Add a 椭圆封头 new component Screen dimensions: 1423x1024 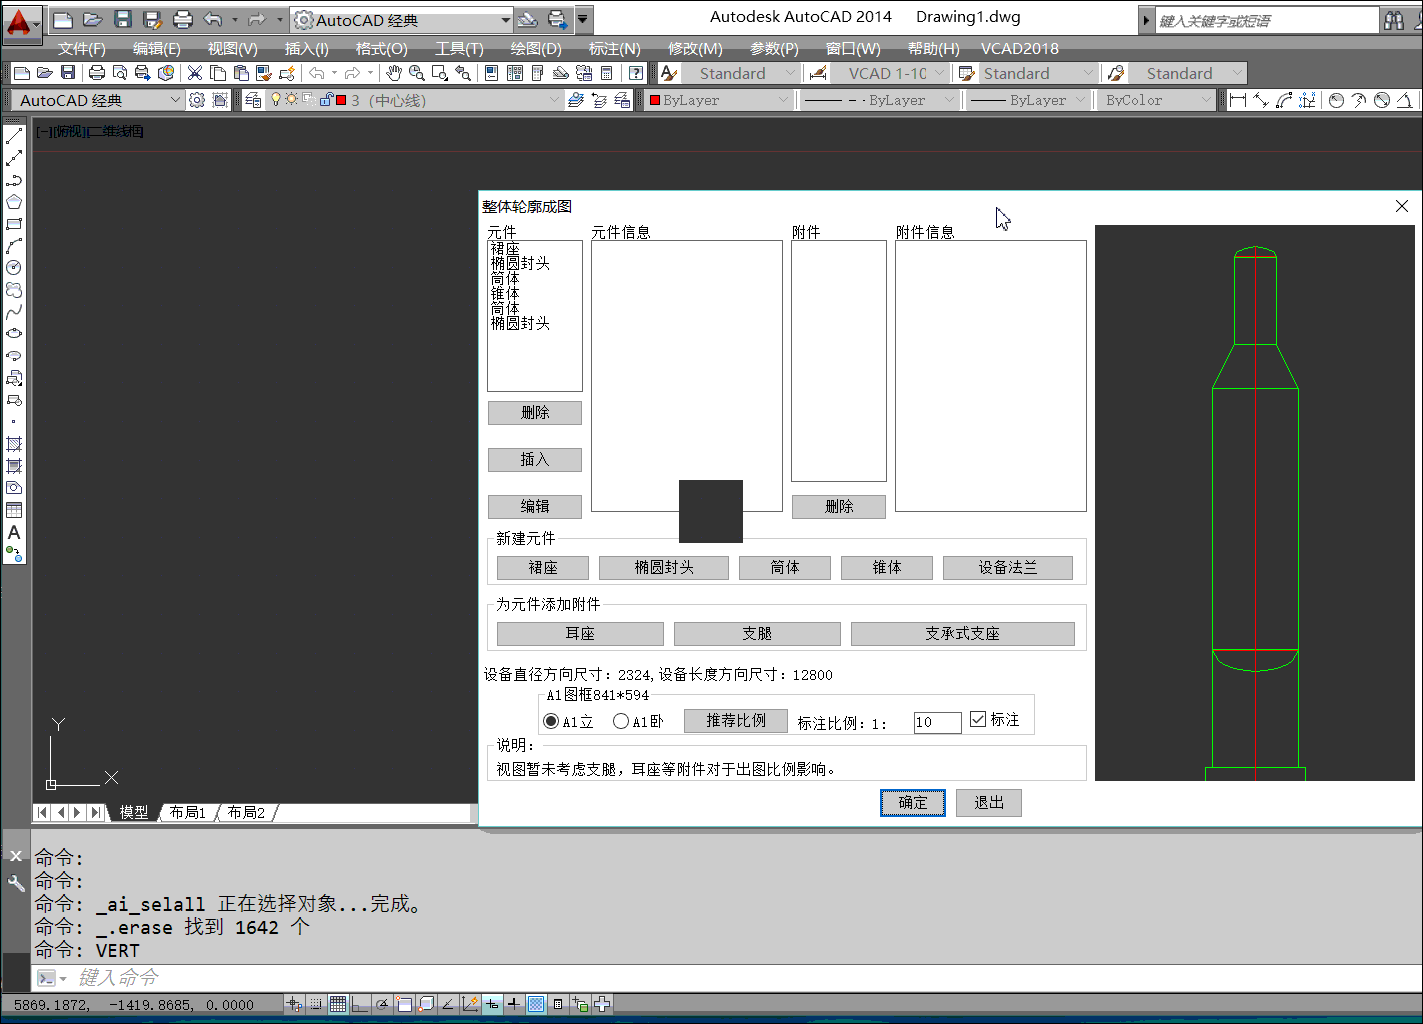pos(664,568)
